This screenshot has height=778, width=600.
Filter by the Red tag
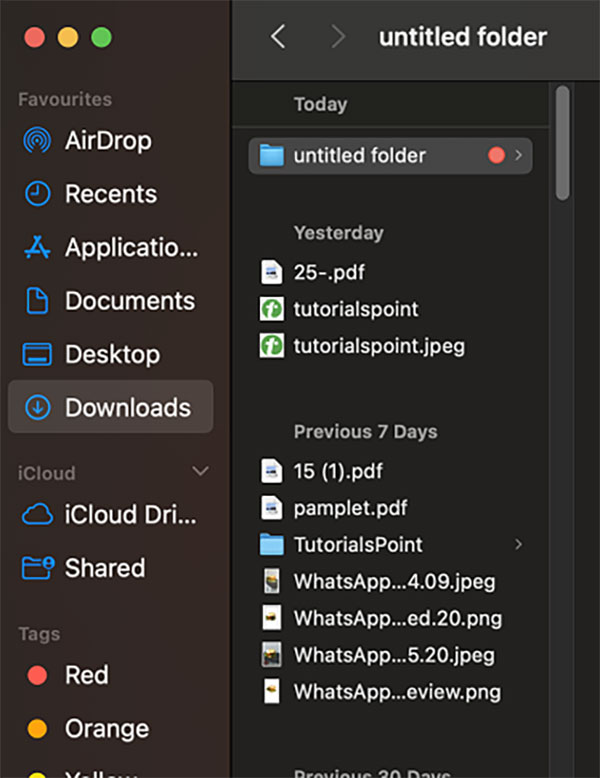86,675
